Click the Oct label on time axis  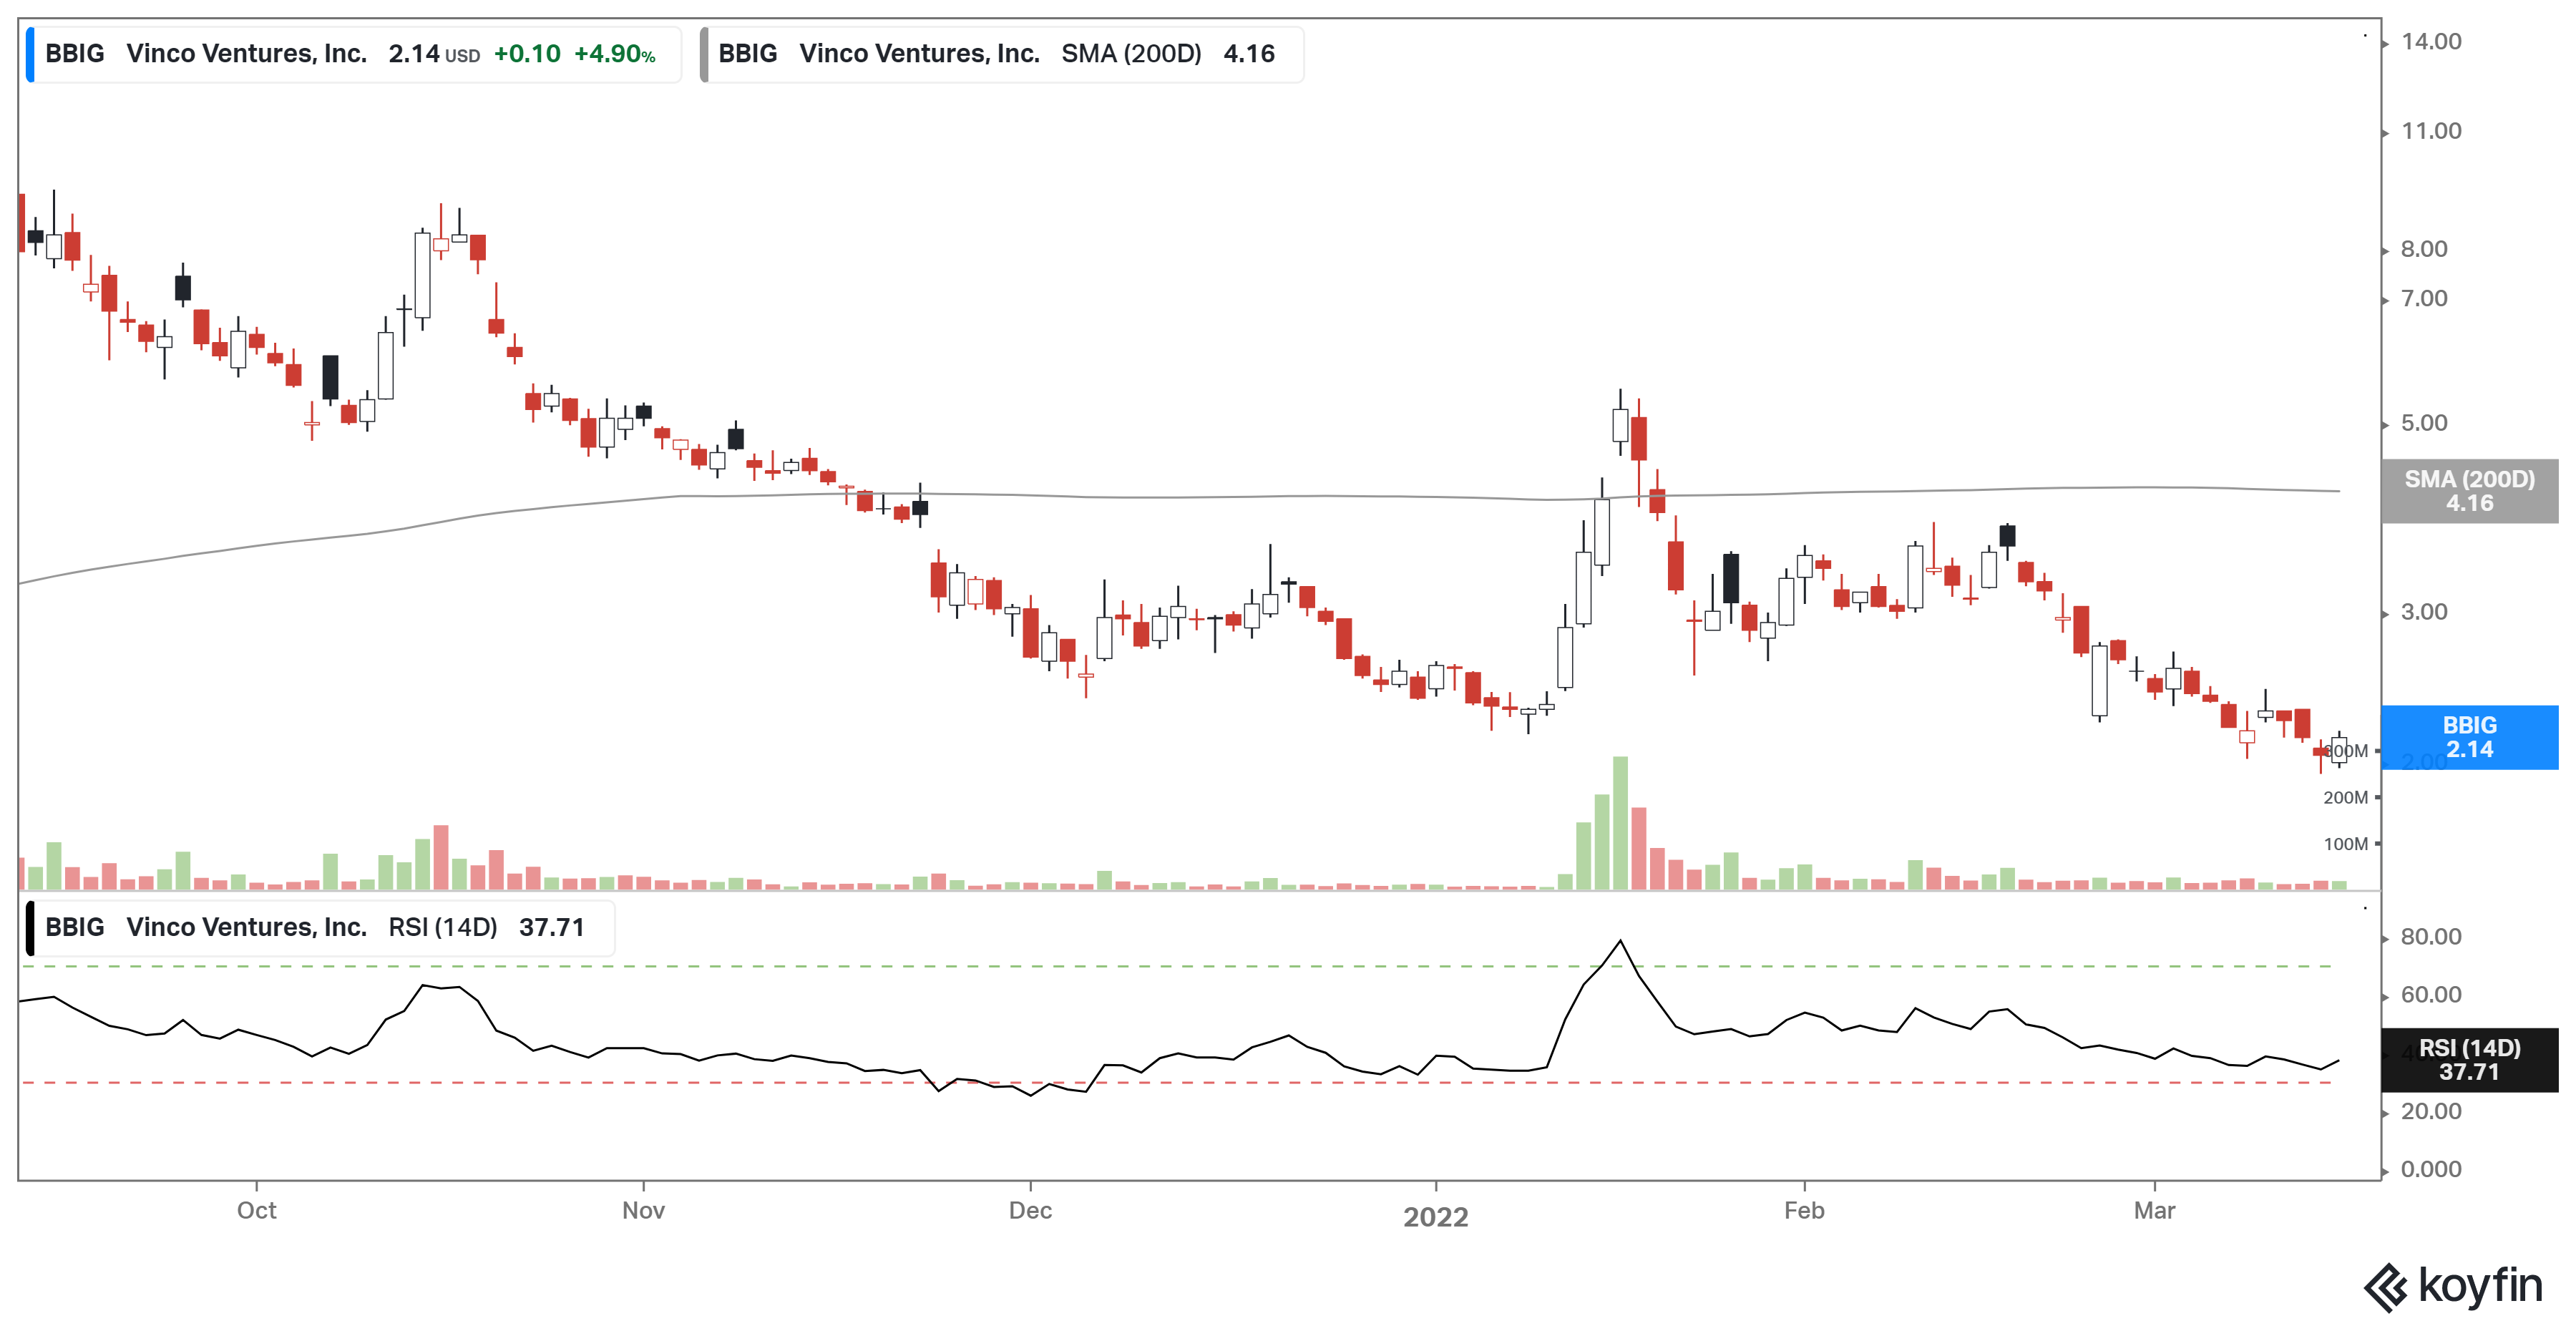pyautogui.click(x=256, y=1210)
